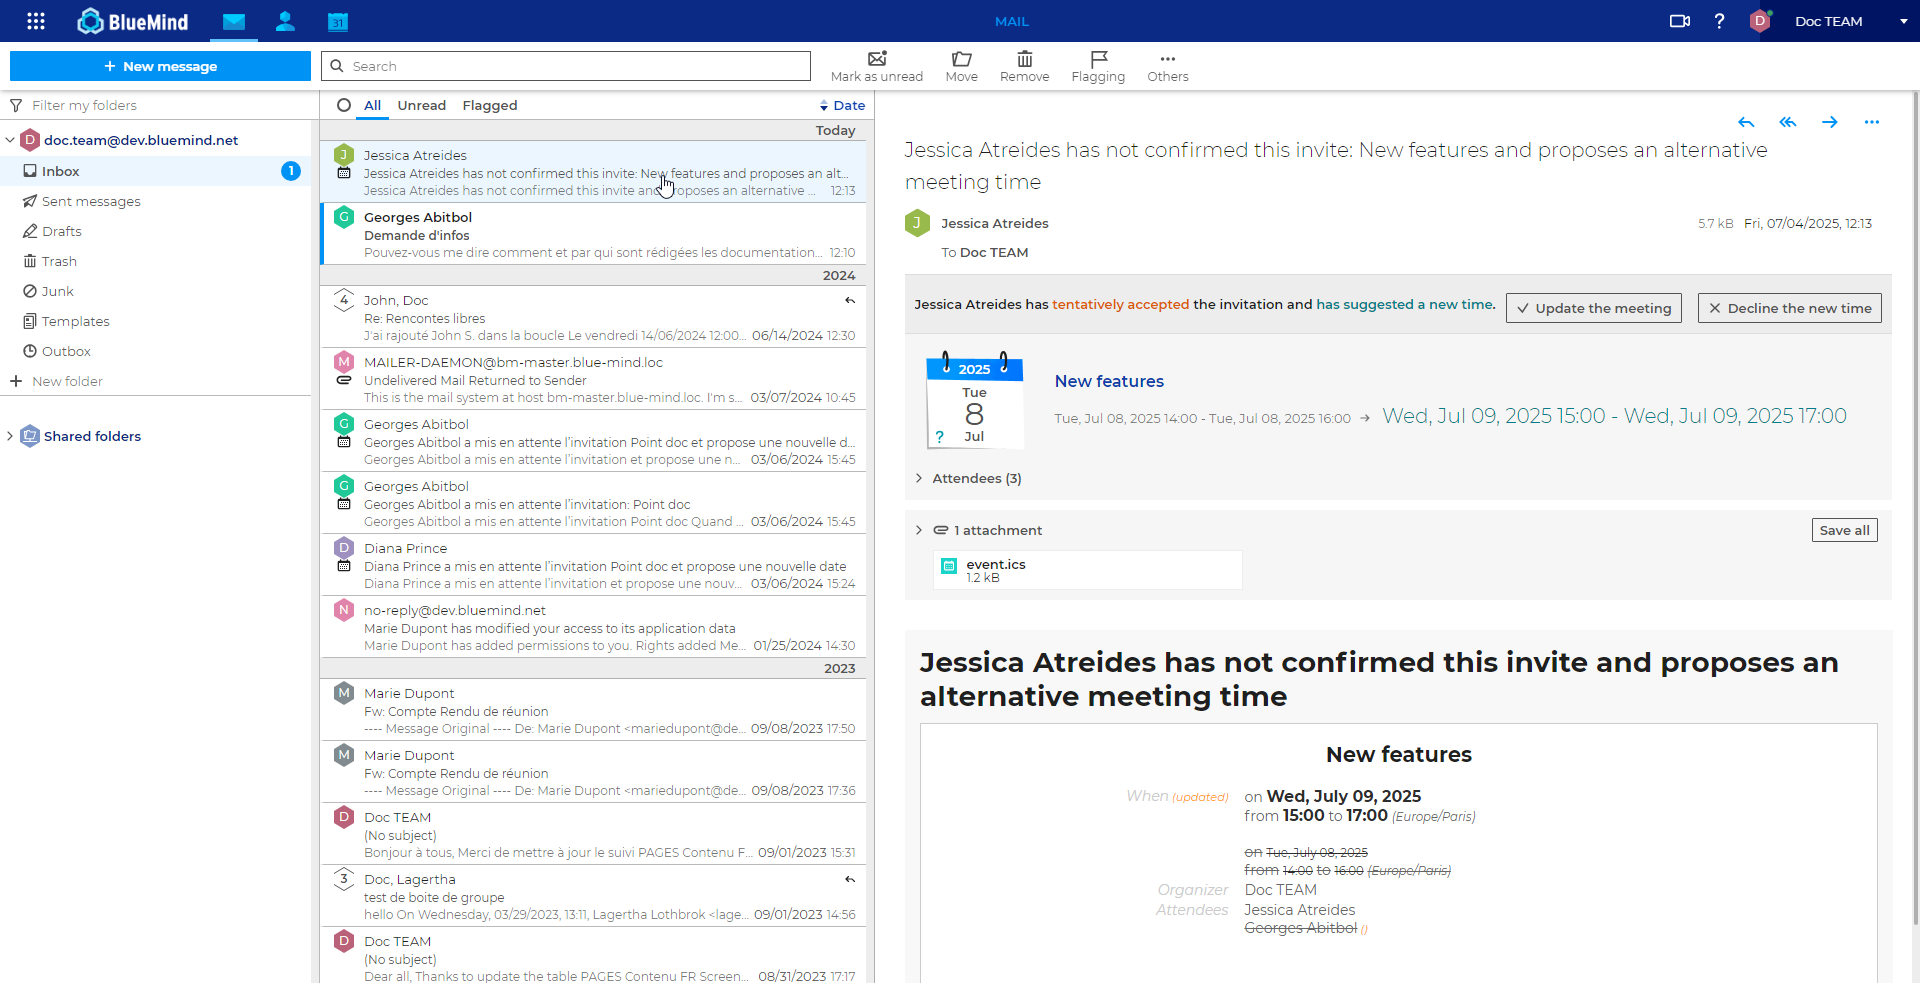Open the Contacts app icon
Viewport: 1920px width, 983px height.
pos(285,21)
